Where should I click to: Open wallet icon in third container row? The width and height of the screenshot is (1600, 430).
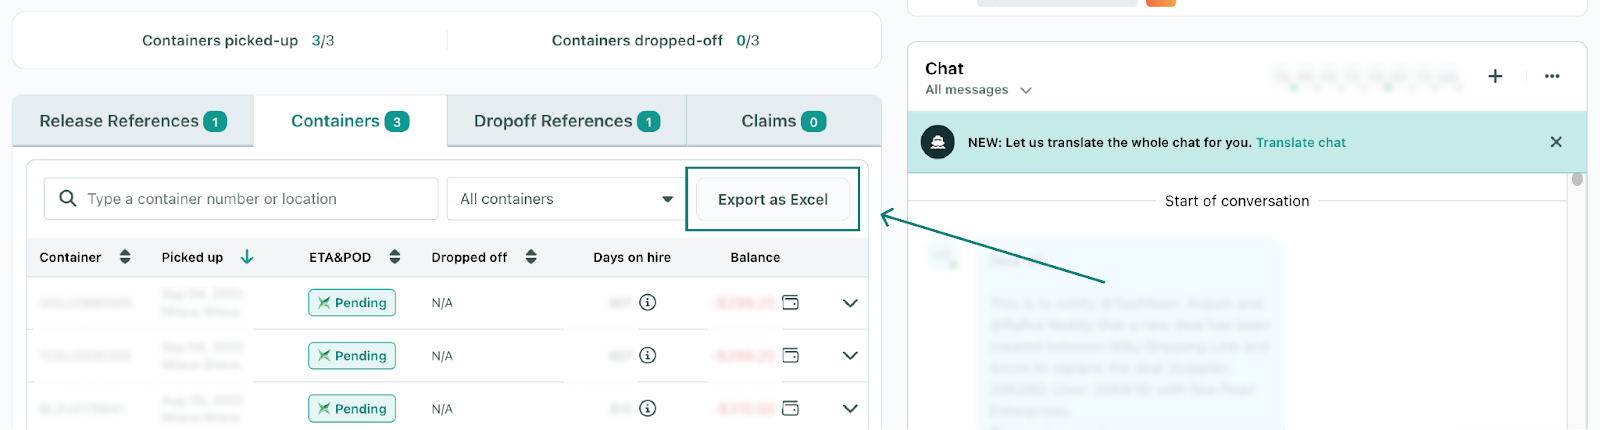tap(790, 408)
